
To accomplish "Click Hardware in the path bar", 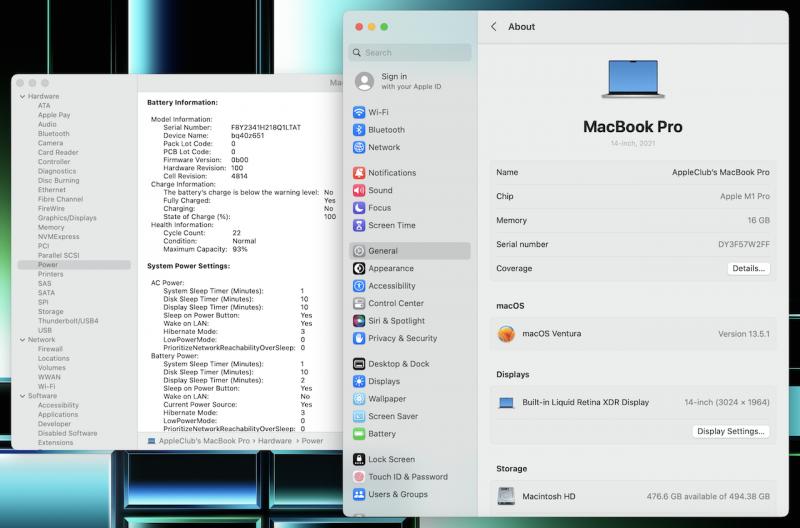I will pos(274,441).
